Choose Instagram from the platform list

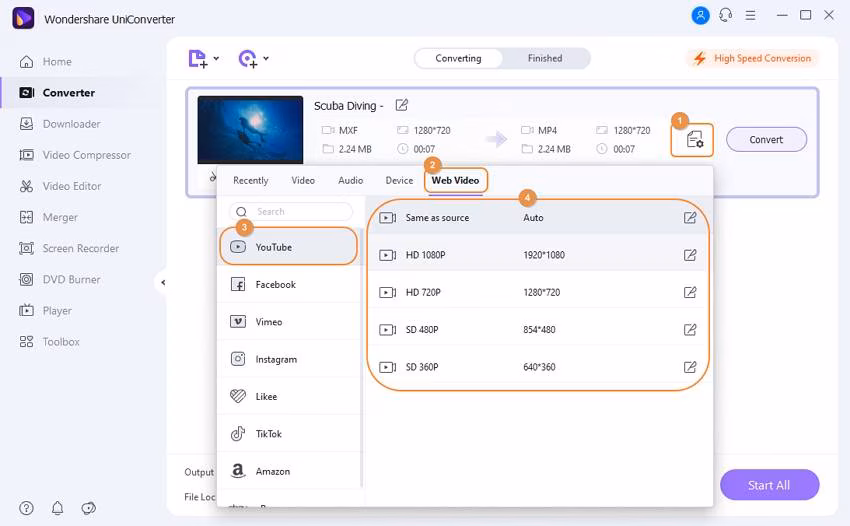[289, 359]
